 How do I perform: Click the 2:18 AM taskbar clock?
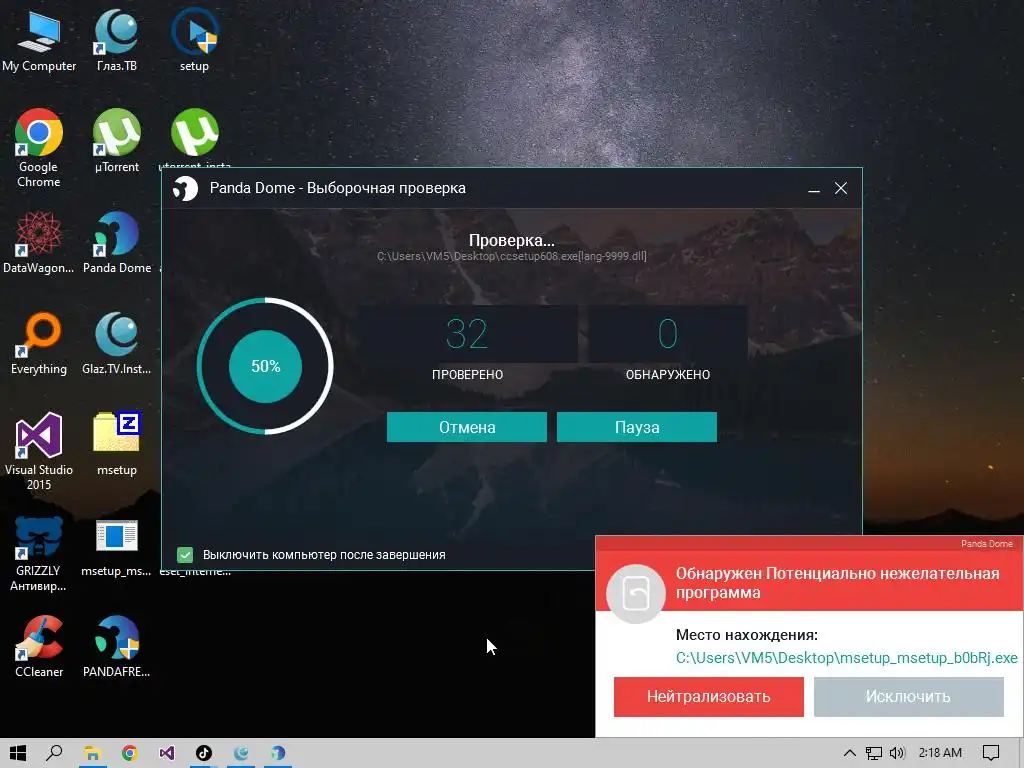click(x=940, y=753)
